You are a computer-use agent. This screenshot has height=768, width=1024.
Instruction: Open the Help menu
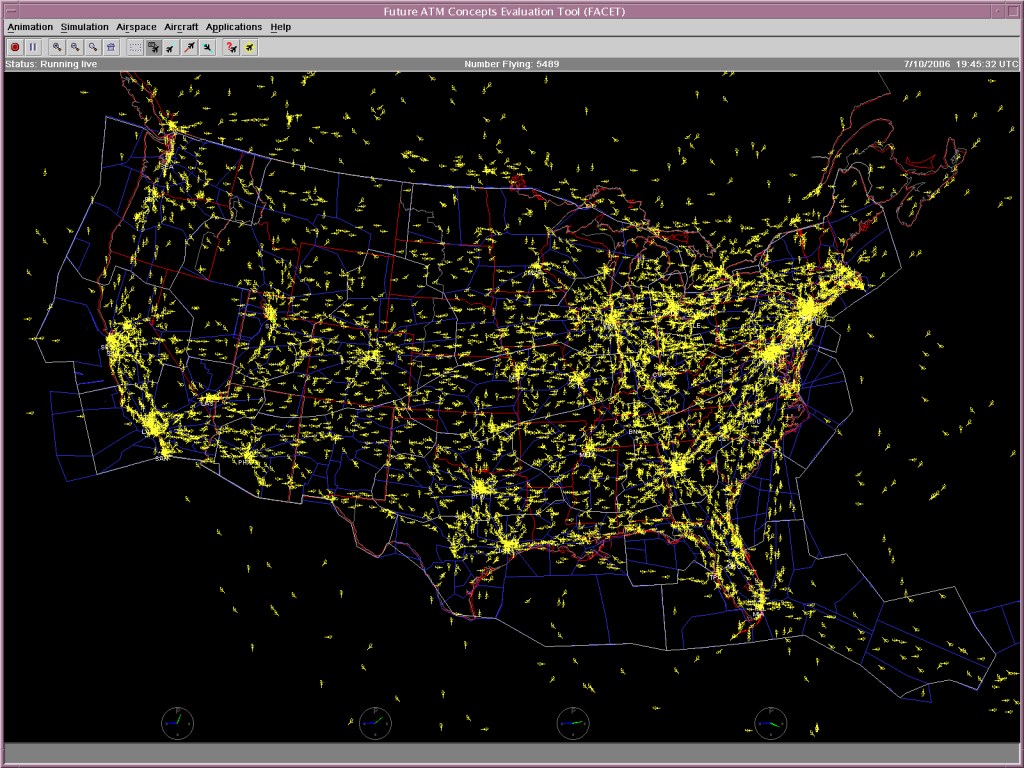[281, 27]
